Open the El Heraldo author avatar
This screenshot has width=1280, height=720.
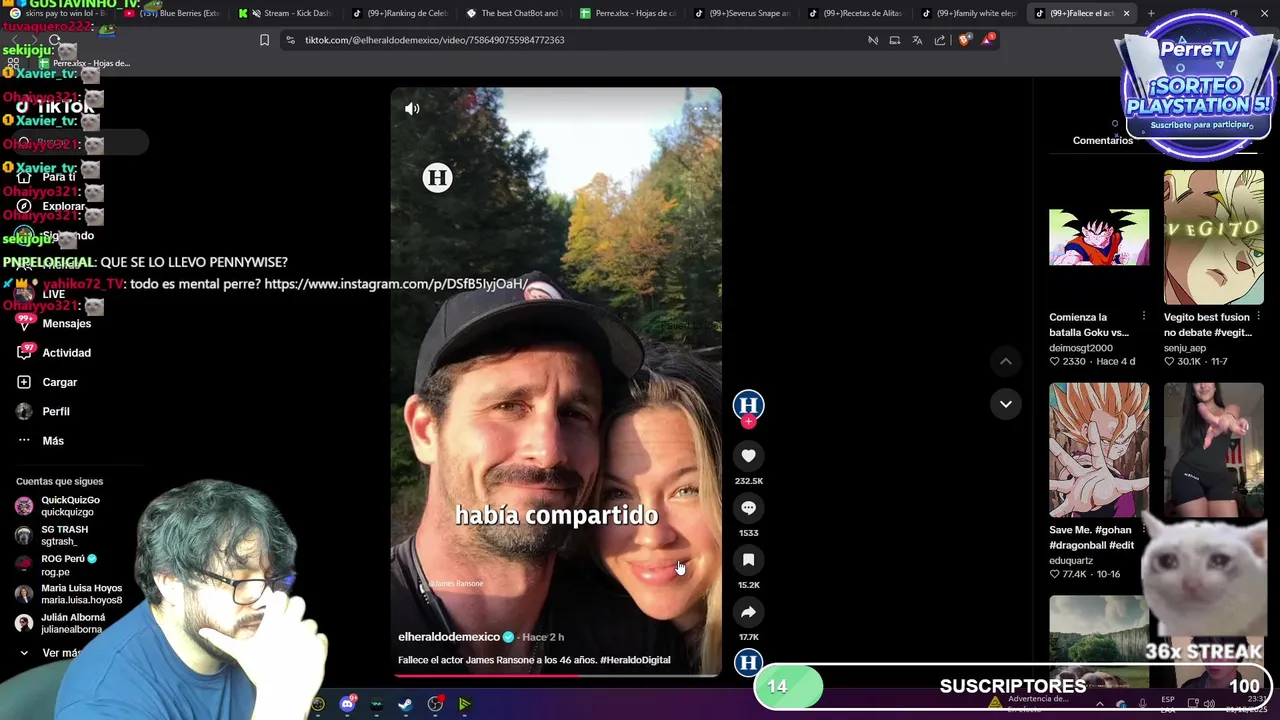pos(748,404)
